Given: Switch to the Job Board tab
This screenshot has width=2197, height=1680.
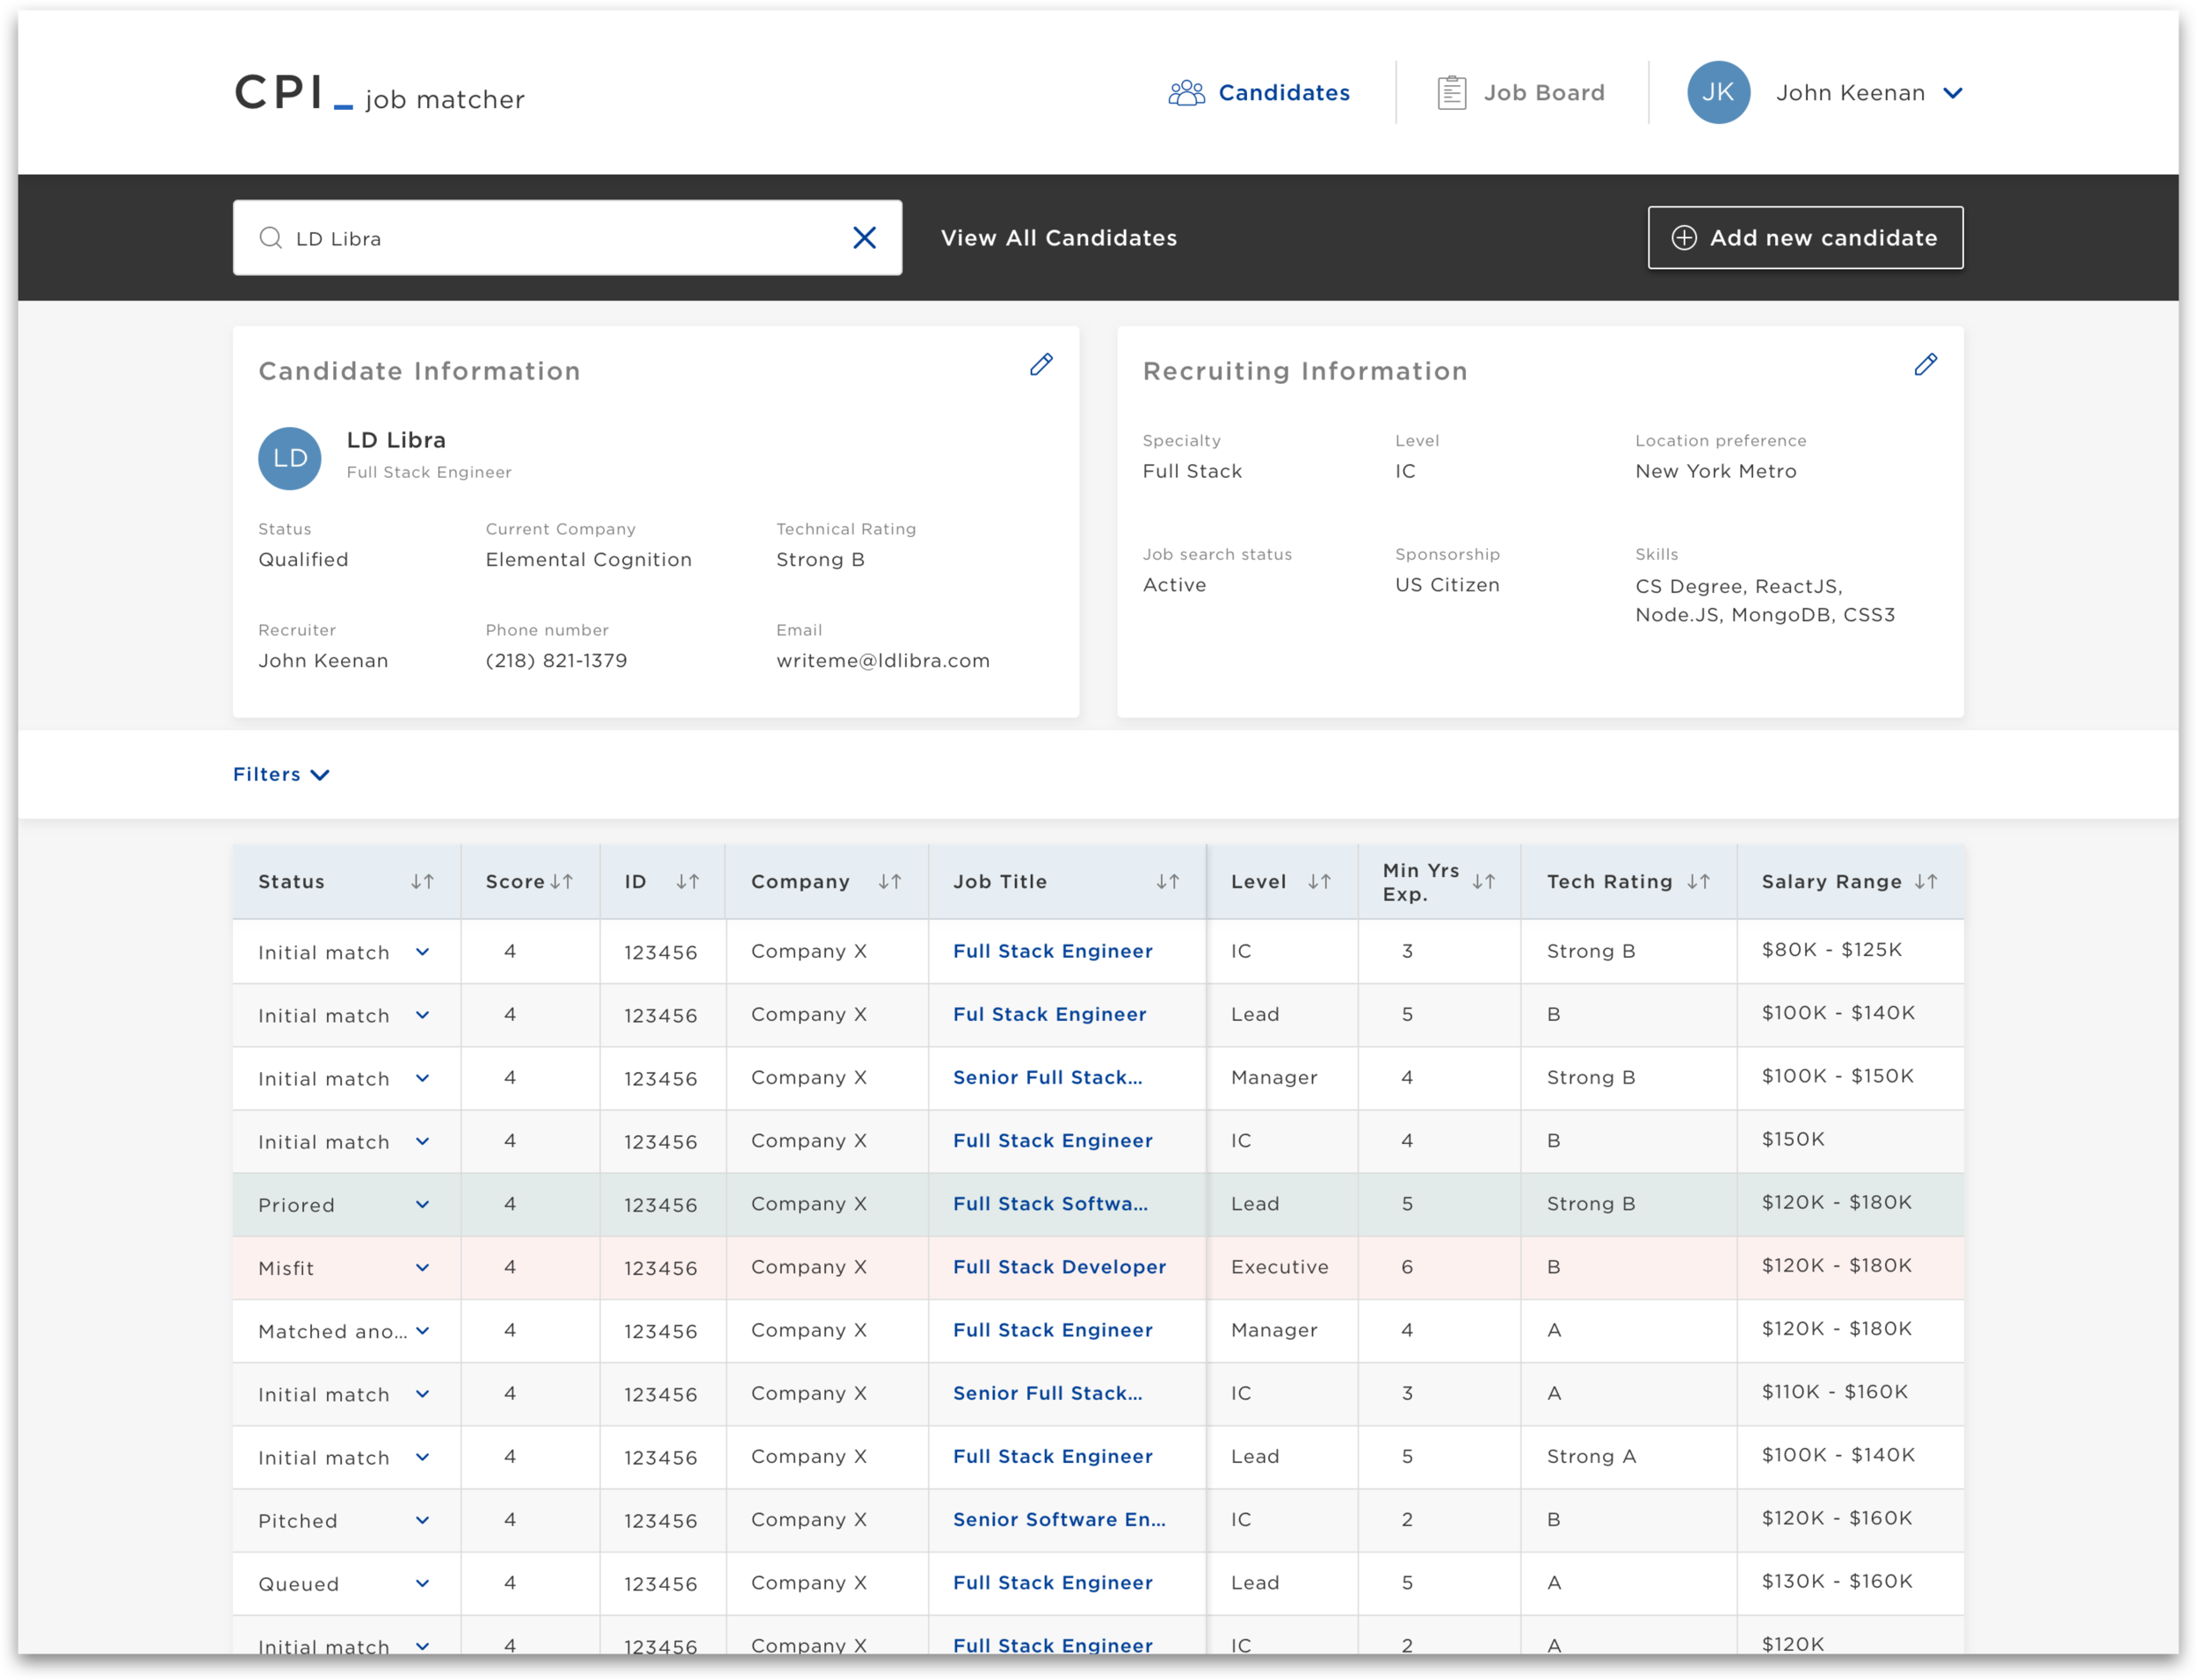Looking at the screenshot, I should pyautogui.click(x=1520, y=93).
